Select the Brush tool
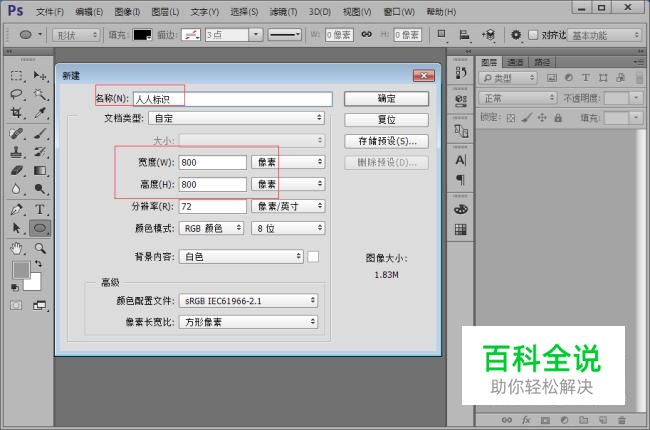650x430 pixels. click(40, 134)
